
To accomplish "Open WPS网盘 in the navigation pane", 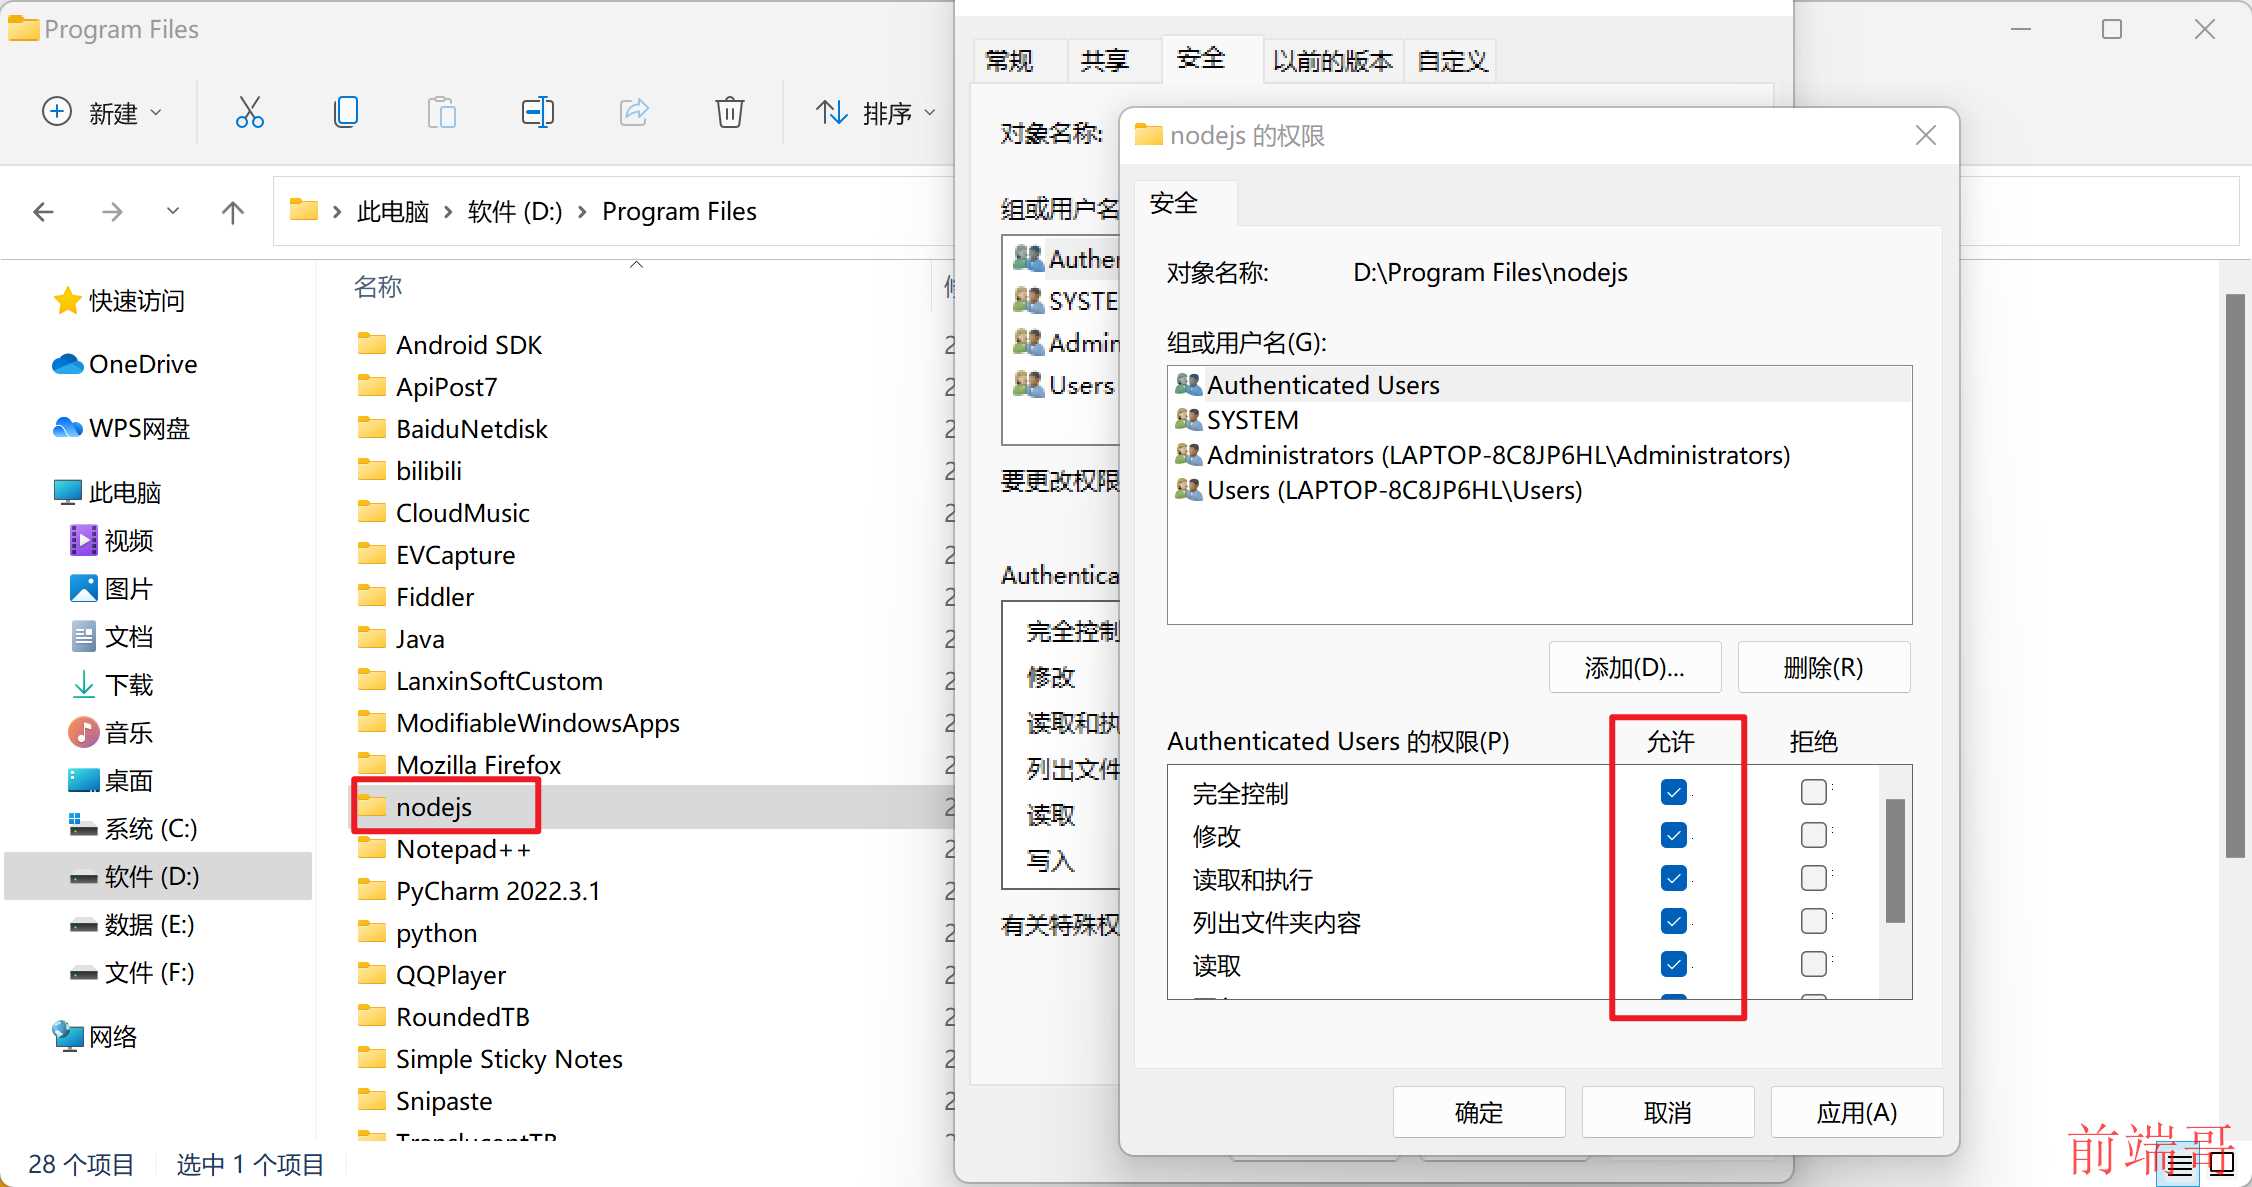I will tap(121, 428).
